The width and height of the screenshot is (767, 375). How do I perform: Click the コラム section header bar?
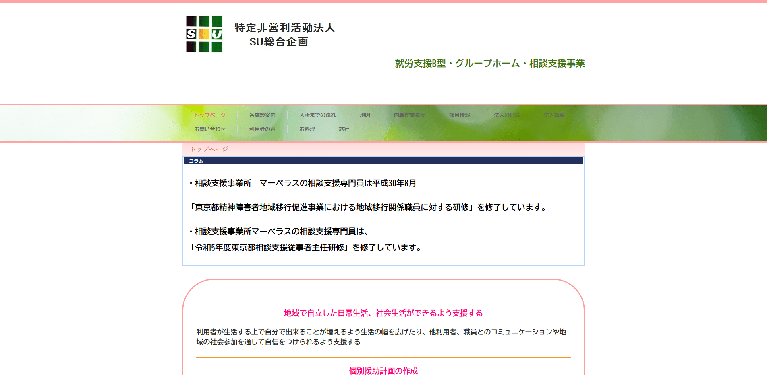click(383, 160)
